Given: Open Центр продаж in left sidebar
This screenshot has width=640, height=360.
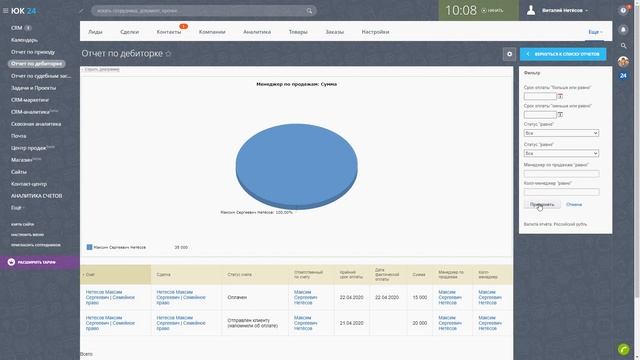Looking at the screenshot, I should (28, 148).
